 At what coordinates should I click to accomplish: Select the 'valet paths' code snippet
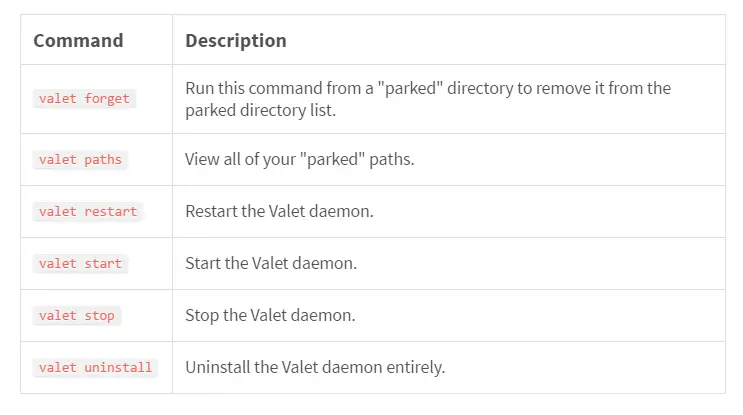click(81, 160)
